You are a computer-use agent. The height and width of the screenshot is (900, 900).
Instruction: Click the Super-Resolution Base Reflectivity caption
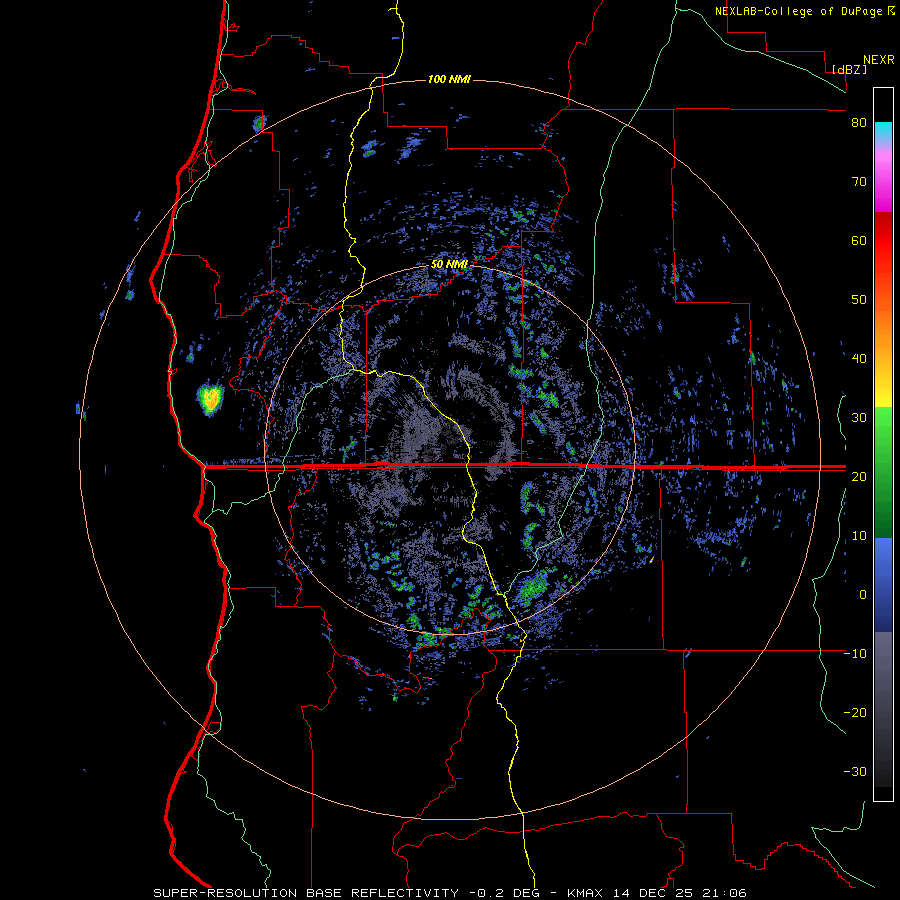pos(450,893)
